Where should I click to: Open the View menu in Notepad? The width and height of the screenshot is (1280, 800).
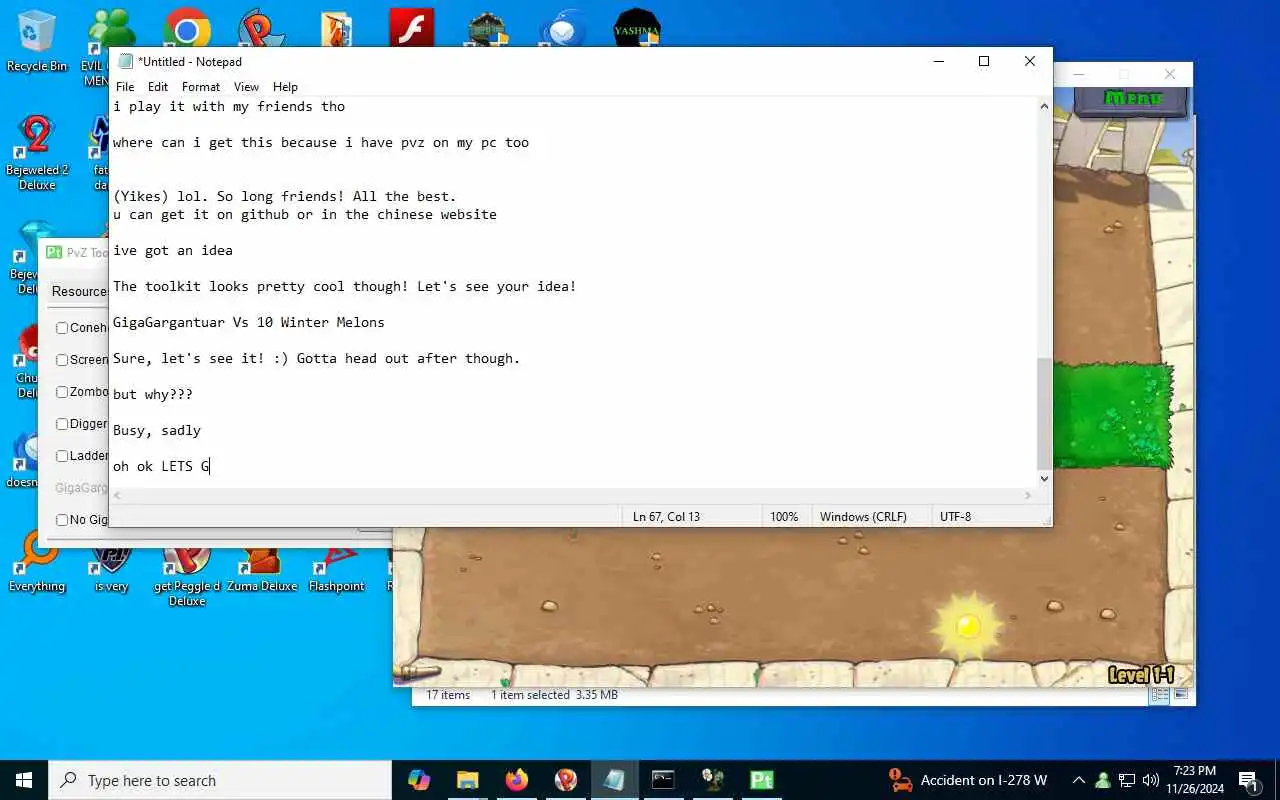click(x=246, y=87)
